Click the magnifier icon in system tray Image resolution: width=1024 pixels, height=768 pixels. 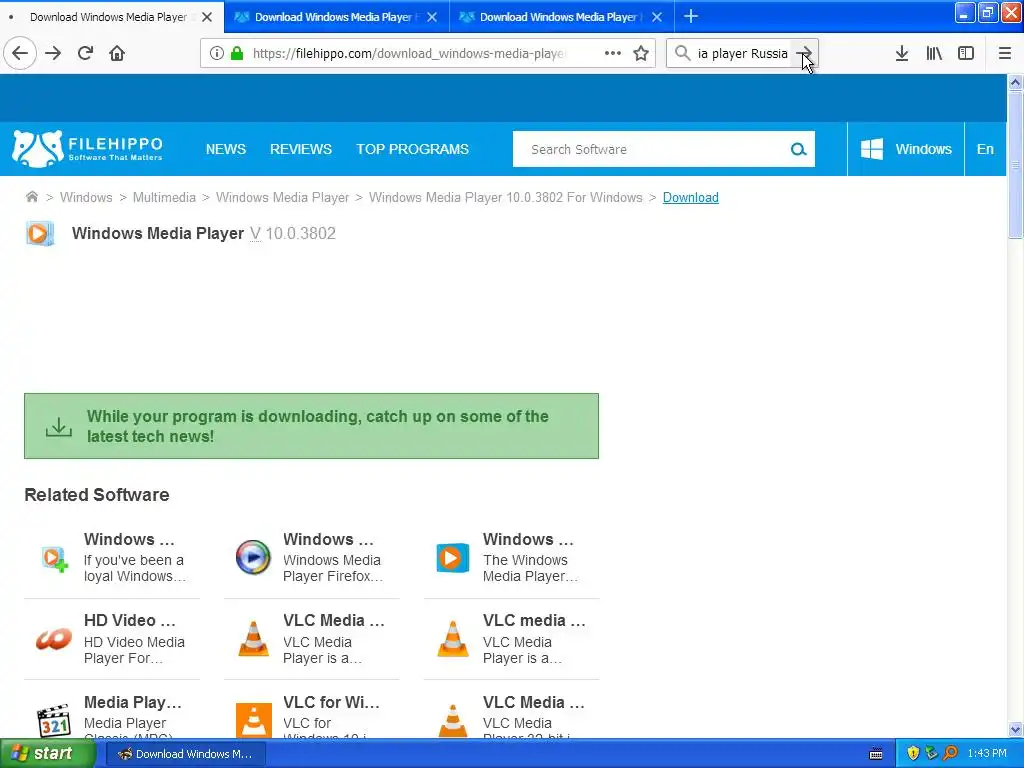951,753
